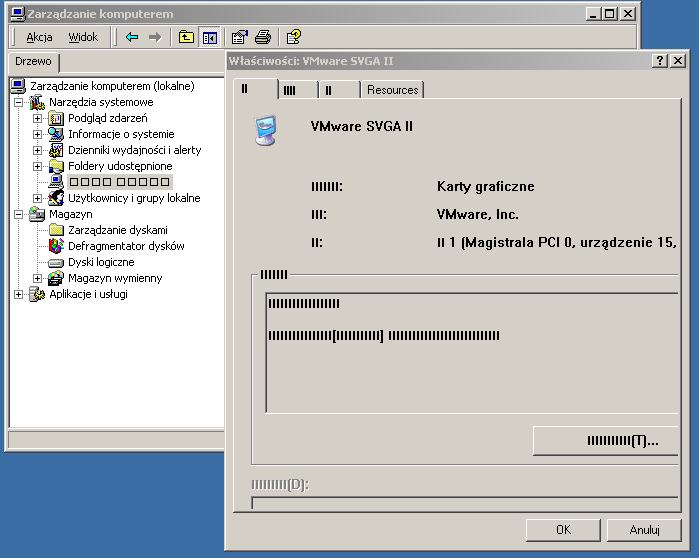Click the Print toolbar icon

coord(263,37)
